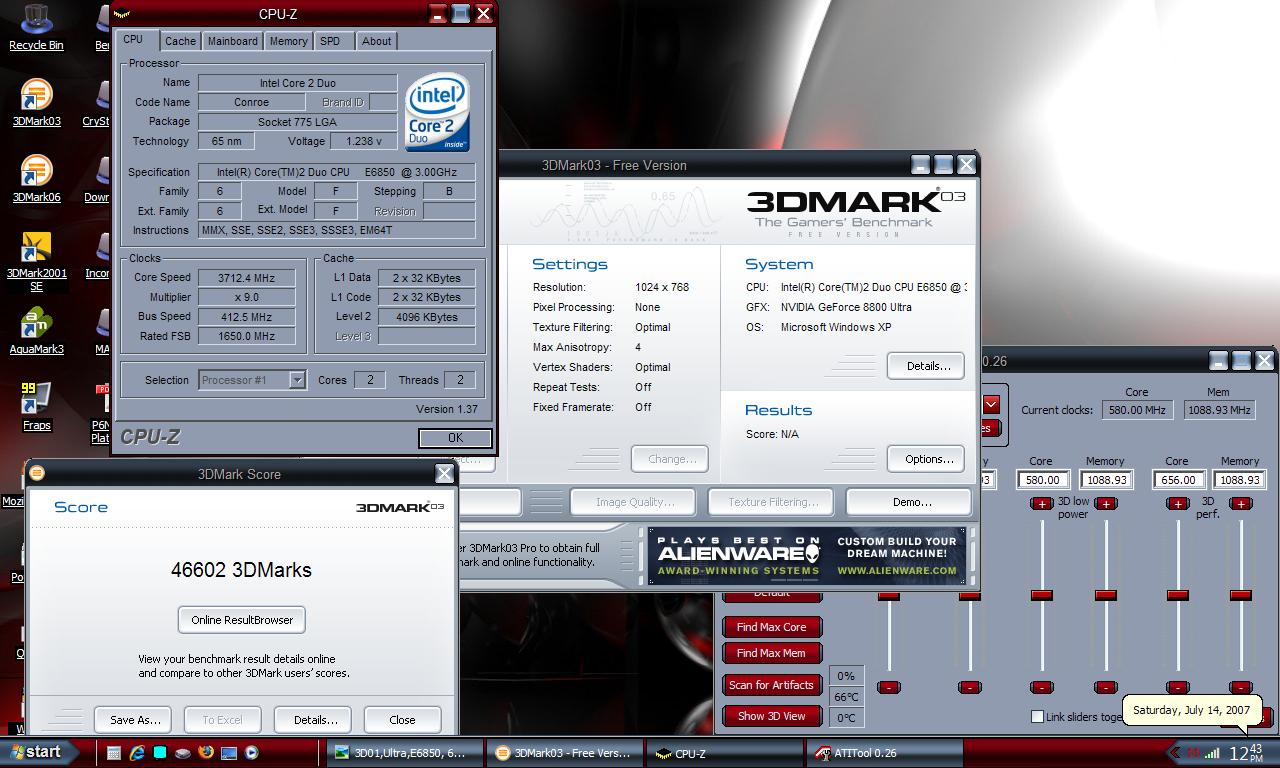The height and width of the screenshot is (768, 1280).
Task: Open the 3DMark2001 SE desktop shortcut
Action: 36,261
